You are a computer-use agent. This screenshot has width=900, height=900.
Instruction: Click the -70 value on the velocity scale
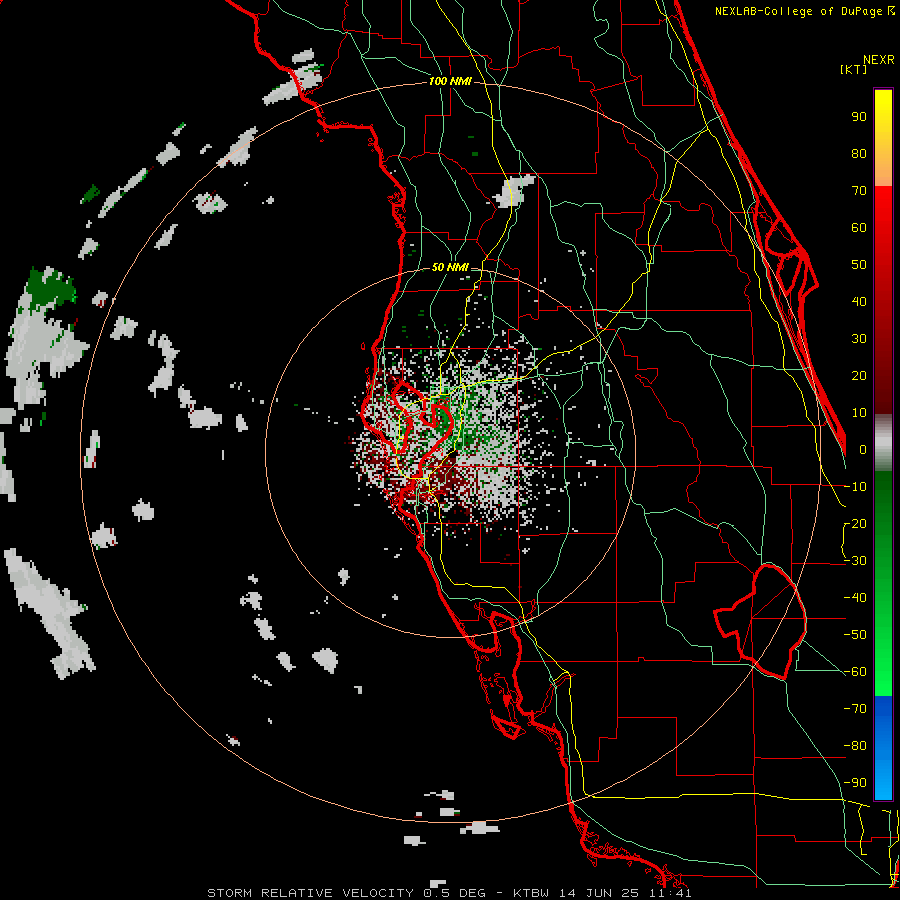click(x=855, y=709)
